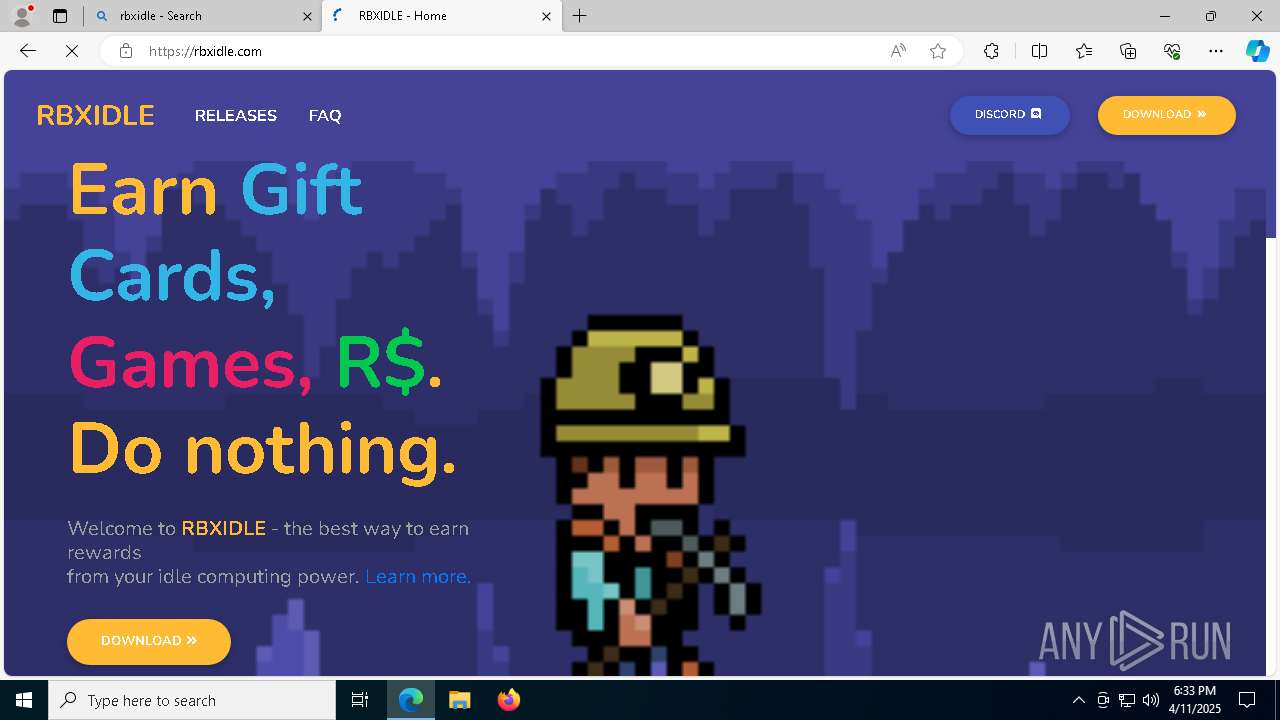Click the pixel miner character image
This screenshot has height=720, width=1280.
tap(650, 495)
